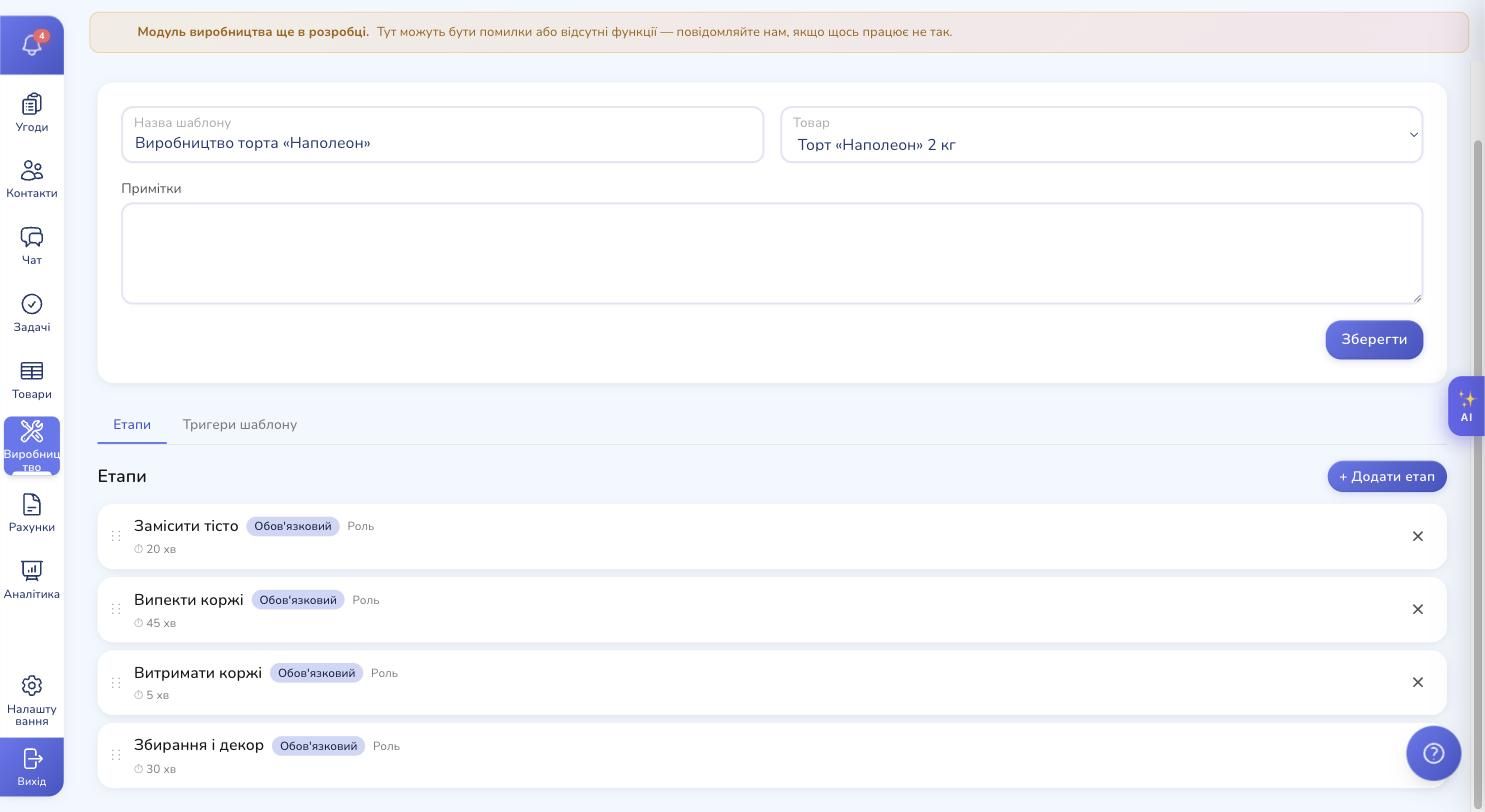Open Рахунки in the sidebar

coord(32,513)
